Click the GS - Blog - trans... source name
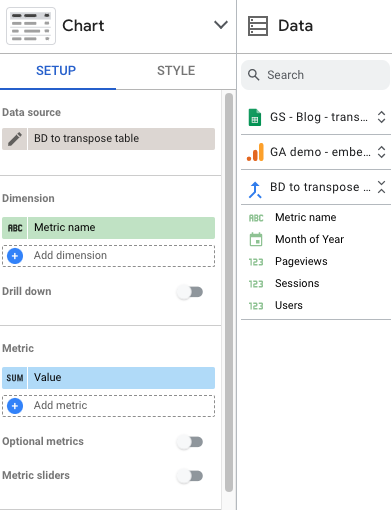Viewport: 392px width, 510px height. 319,117
